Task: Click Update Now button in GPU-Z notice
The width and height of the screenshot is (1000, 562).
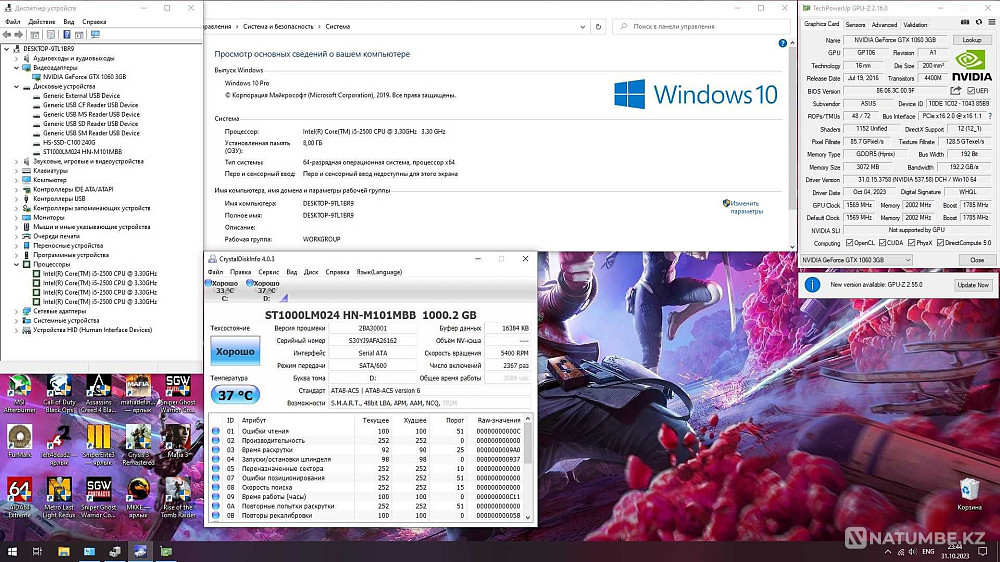Action: [x=973, y=285]
